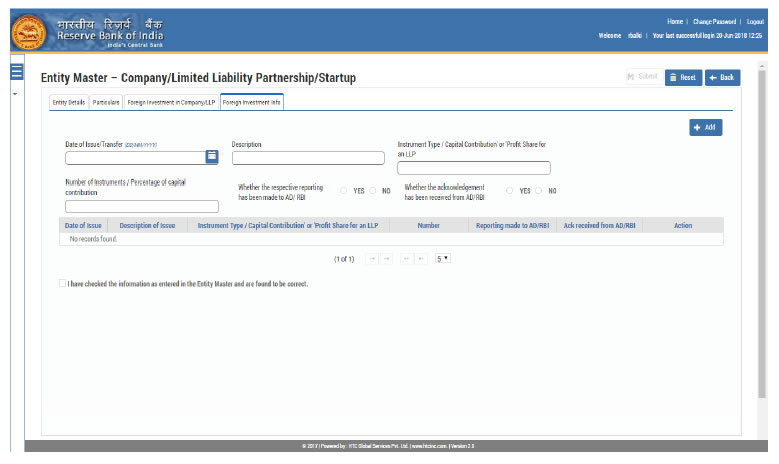This screenshot has height=464, width=779.
Task: Expand the small arrow below sidebar menu
Action: 15,94
